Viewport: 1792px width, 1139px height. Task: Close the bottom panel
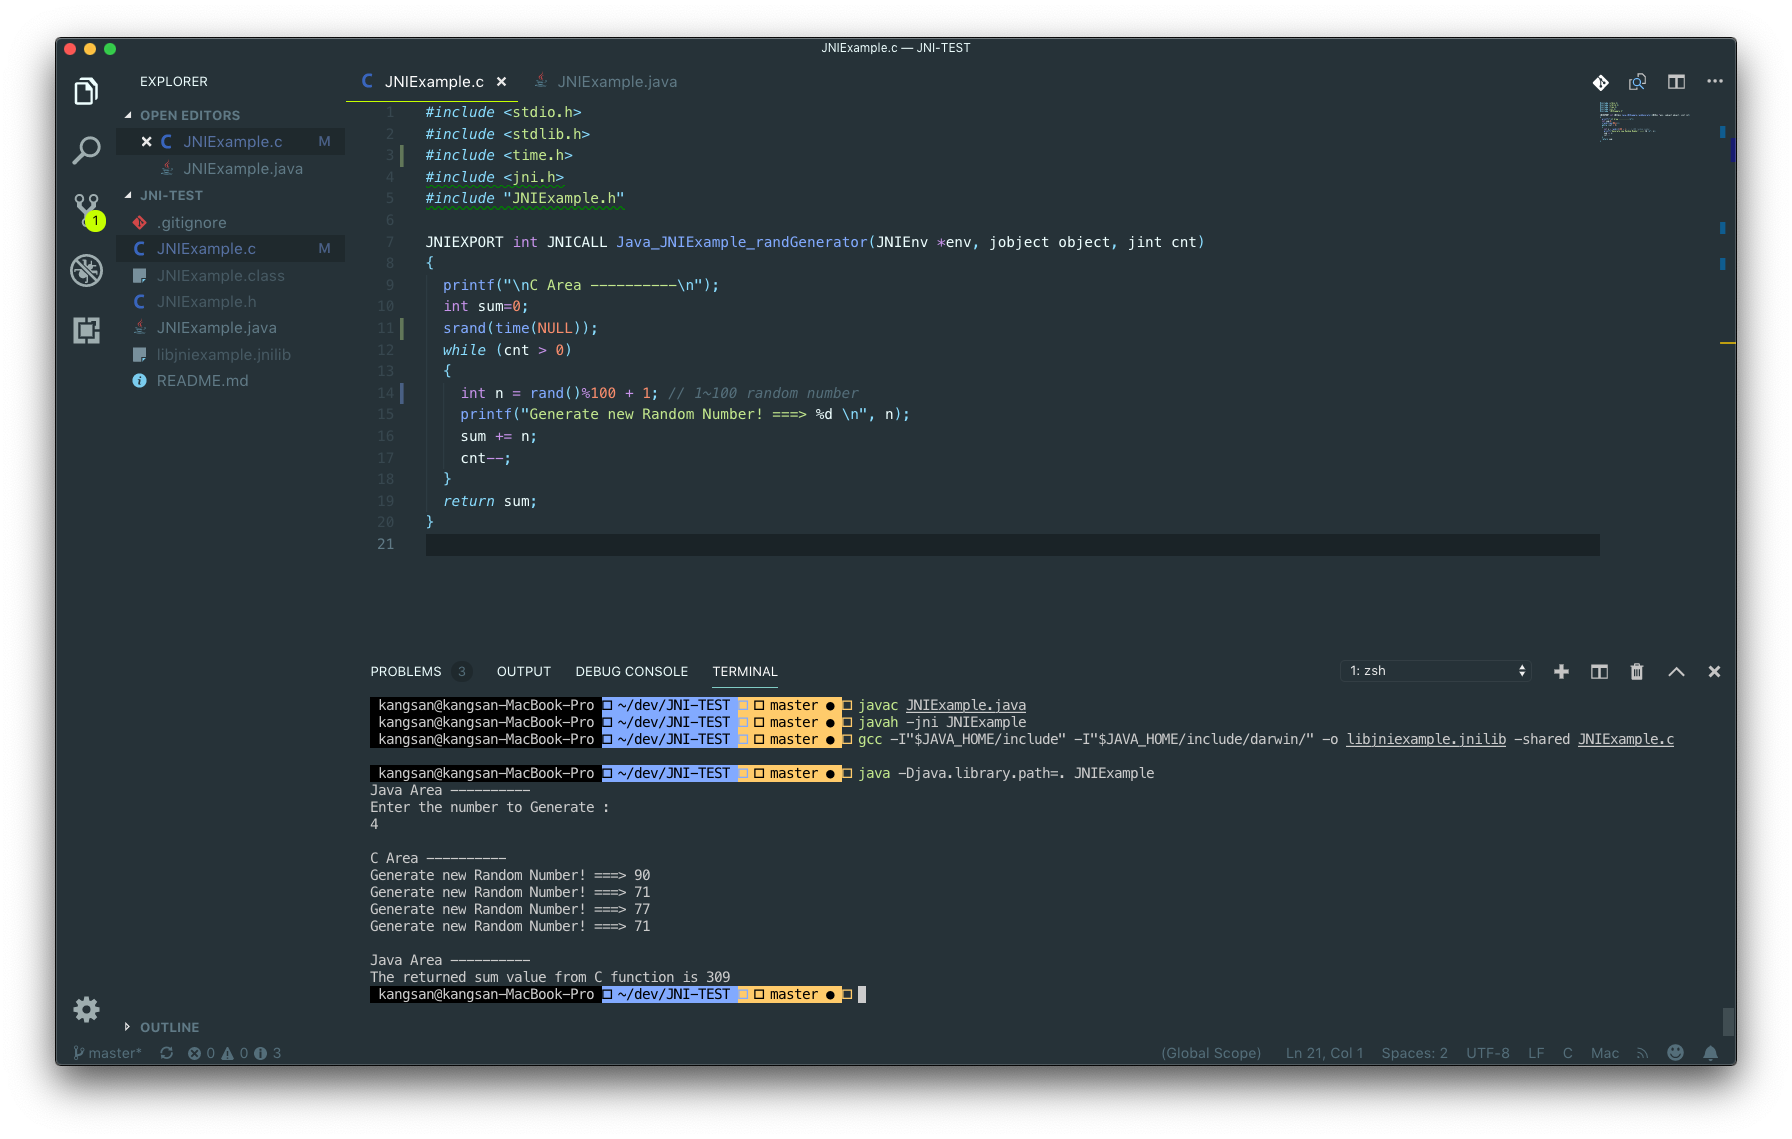pyautogui.click(x=1714, y=672)
